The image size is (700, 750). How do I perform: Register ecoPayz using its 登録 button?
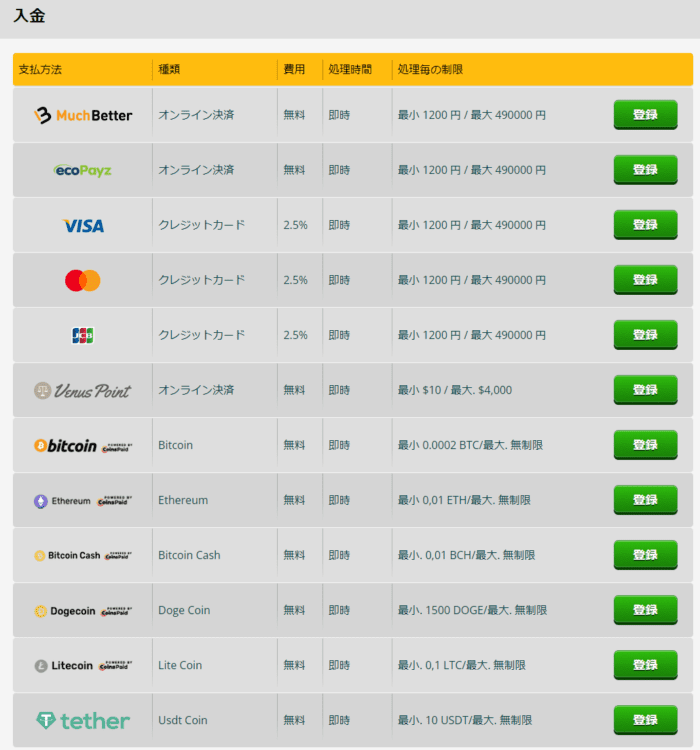[x=645, y=170]
